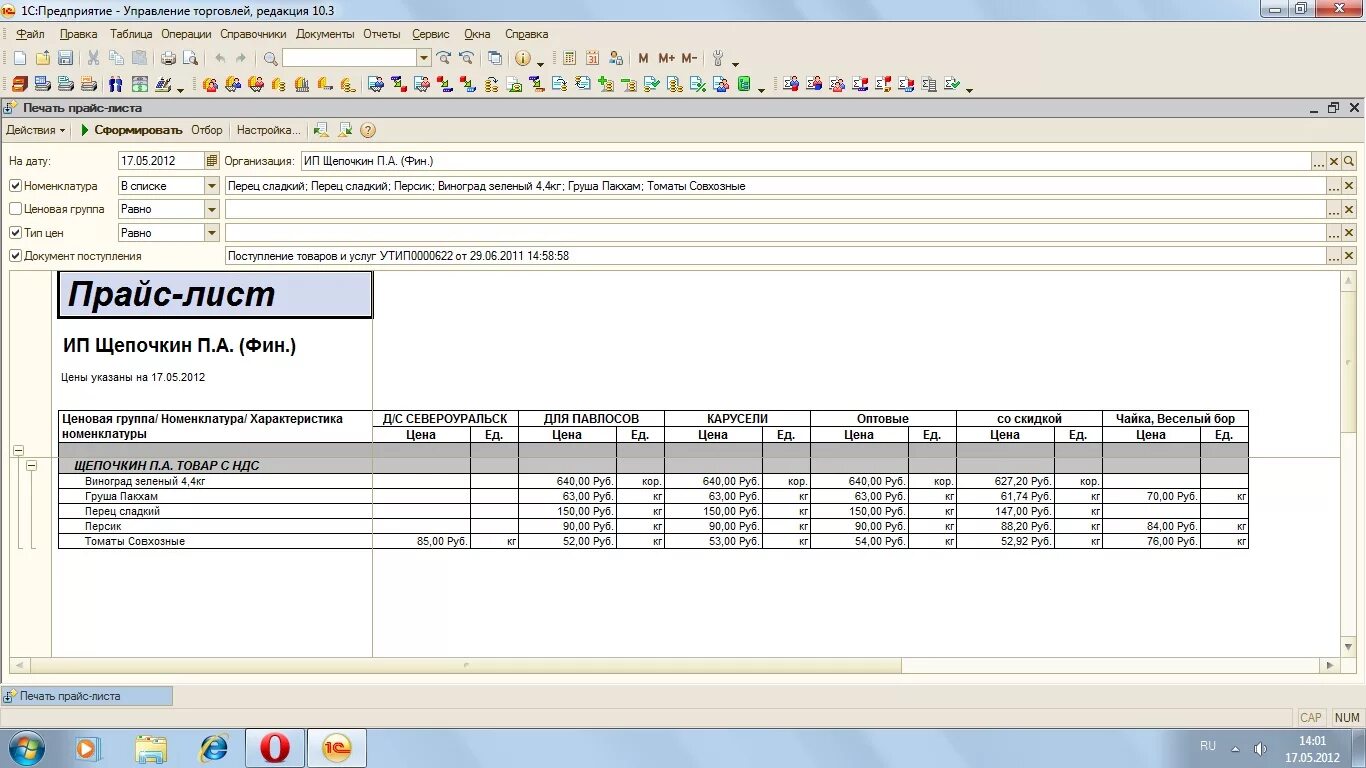Click the Настройка... button
Viewport: 1366px width, 768px height.
pos(268,130)
